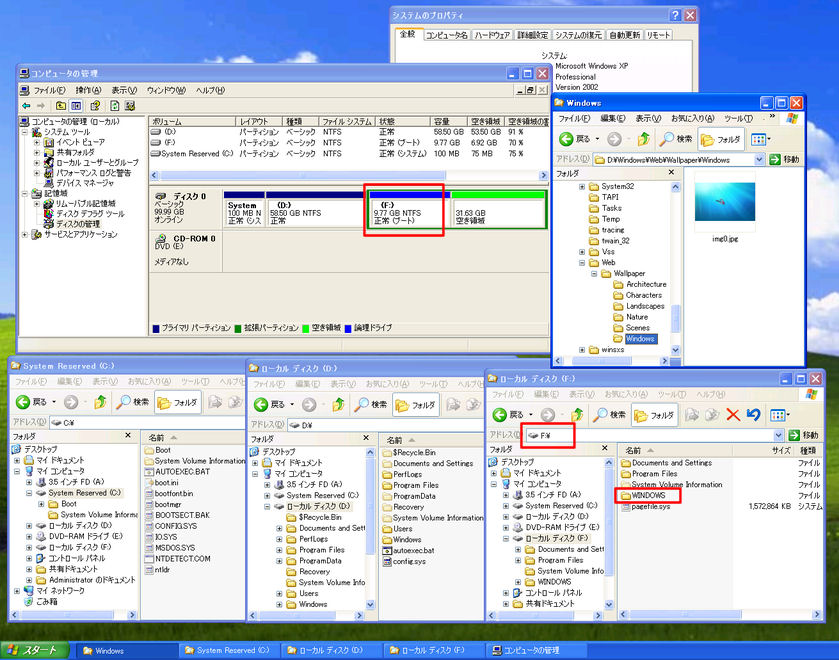Collapse the システム ツール node in Computer Management
Viewport: 839px width, 660px height.
25,132
